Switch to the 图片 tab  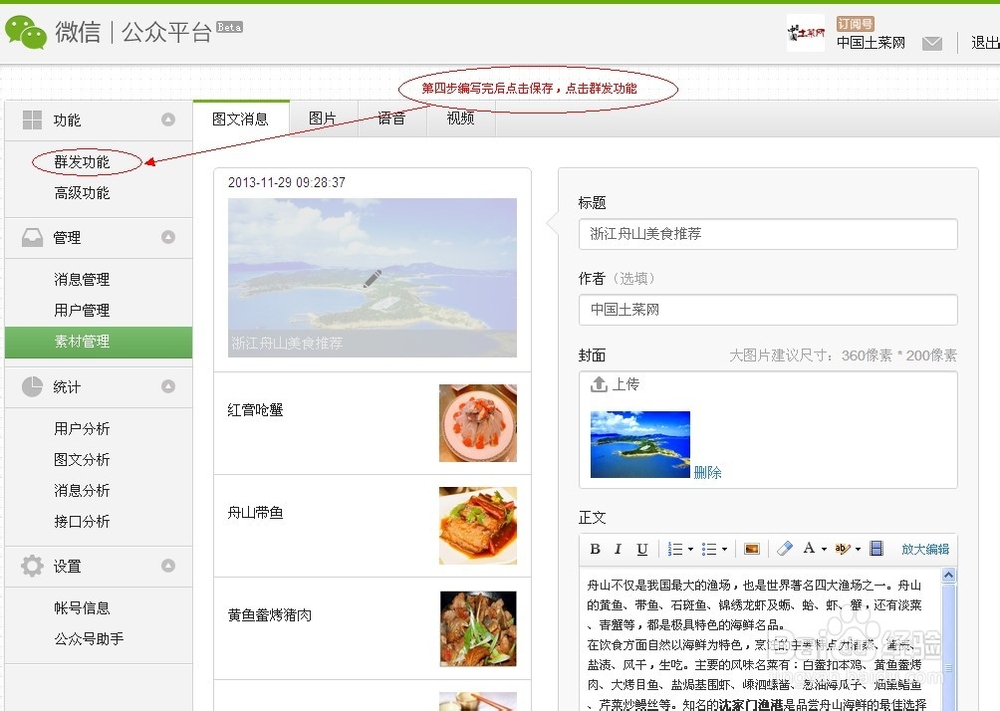click(x=324, y=116)
